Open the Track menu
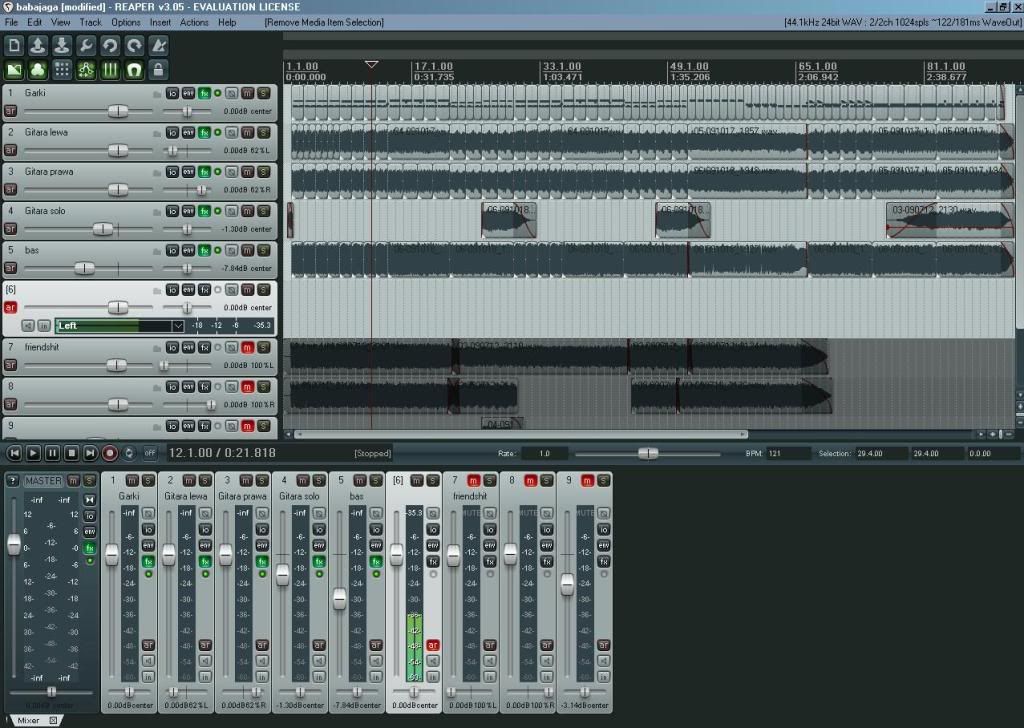This screenshot has width=1024, height=728. pos(90,22)
